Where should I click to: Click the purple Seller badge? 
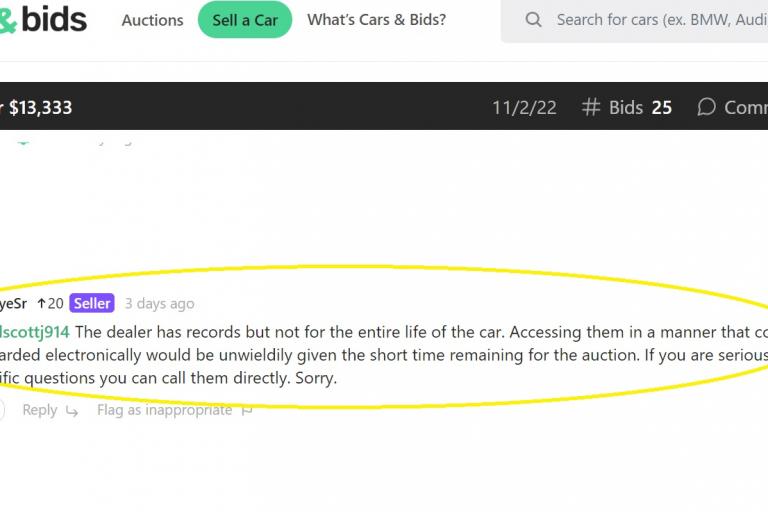[92, 303]
